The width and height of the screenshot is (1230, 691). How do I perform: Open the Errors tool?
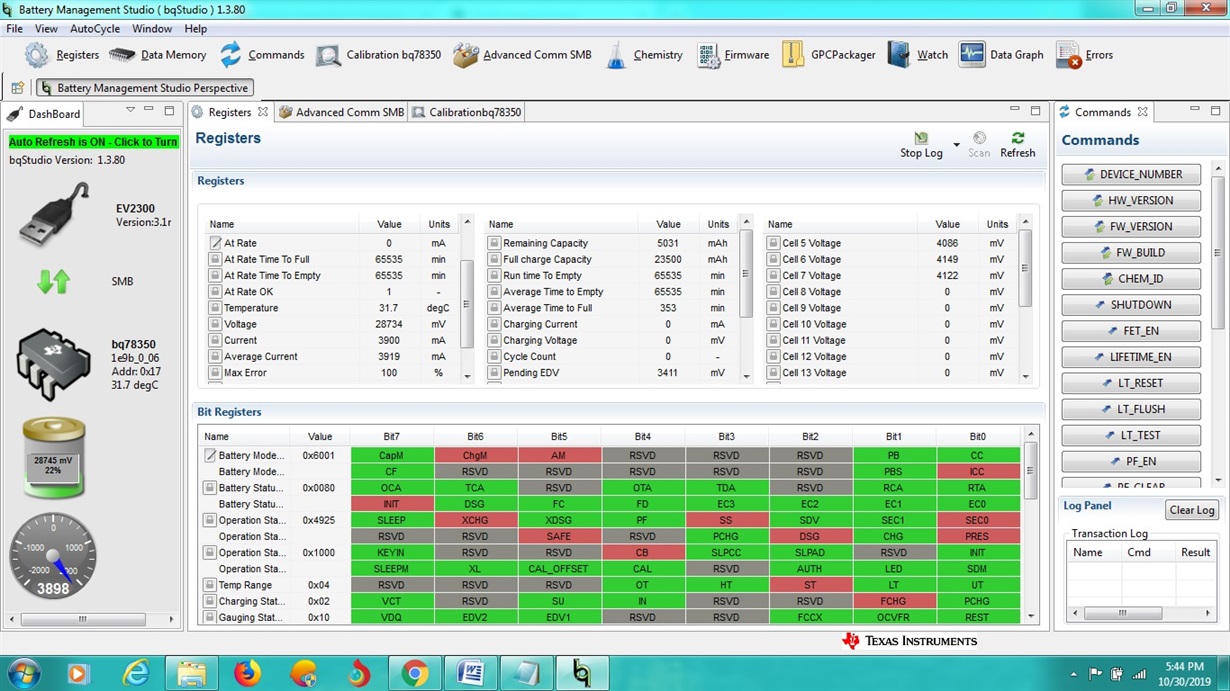(1084, 55)
